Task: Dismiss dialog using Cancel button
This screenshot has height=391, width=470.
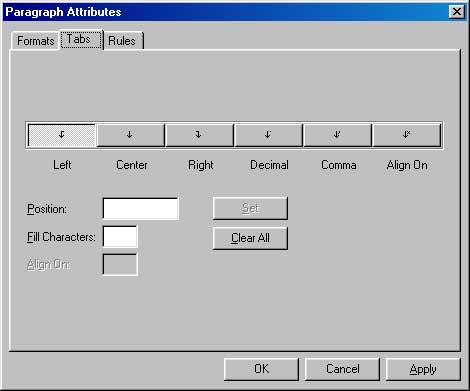Action: coord(342,369)
